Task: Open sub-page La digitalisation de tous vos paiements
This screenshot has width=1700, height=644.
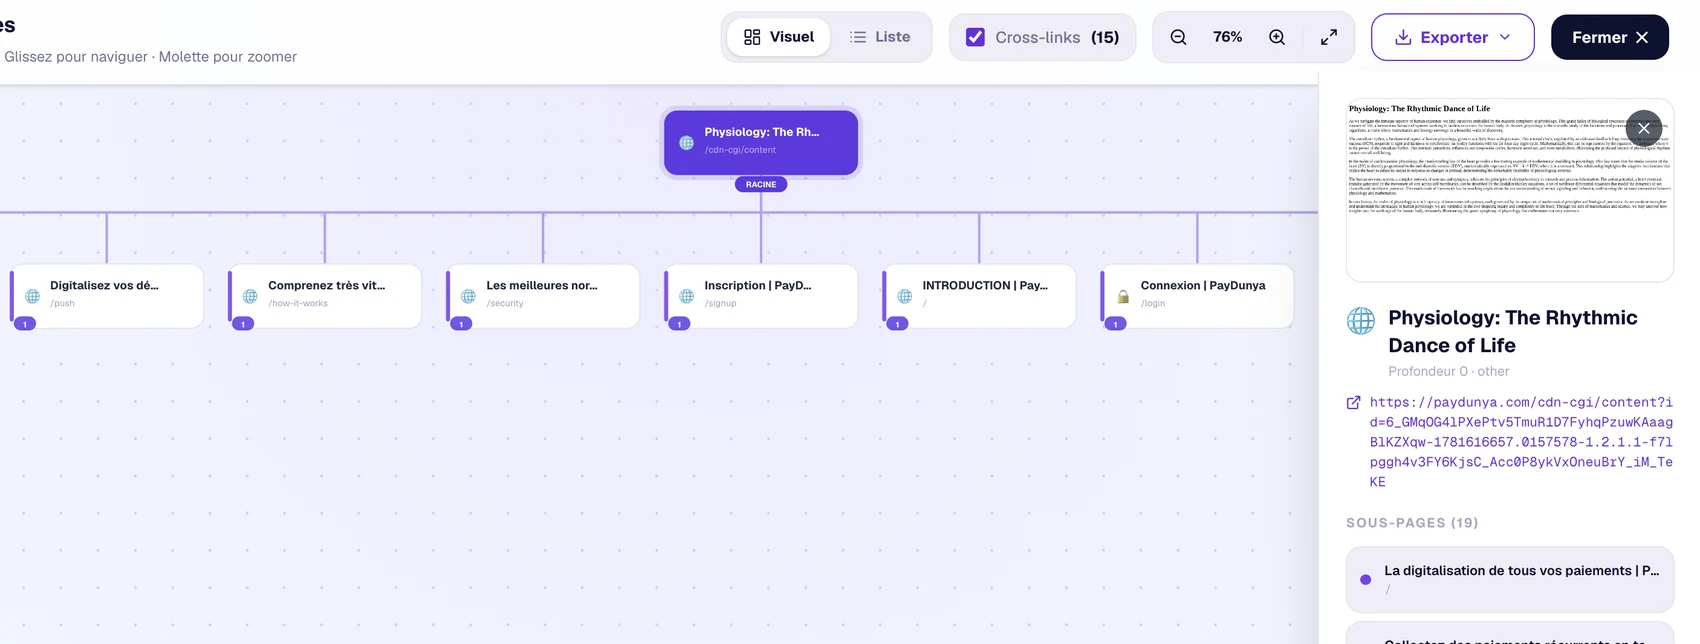Action: [1509, 579]
